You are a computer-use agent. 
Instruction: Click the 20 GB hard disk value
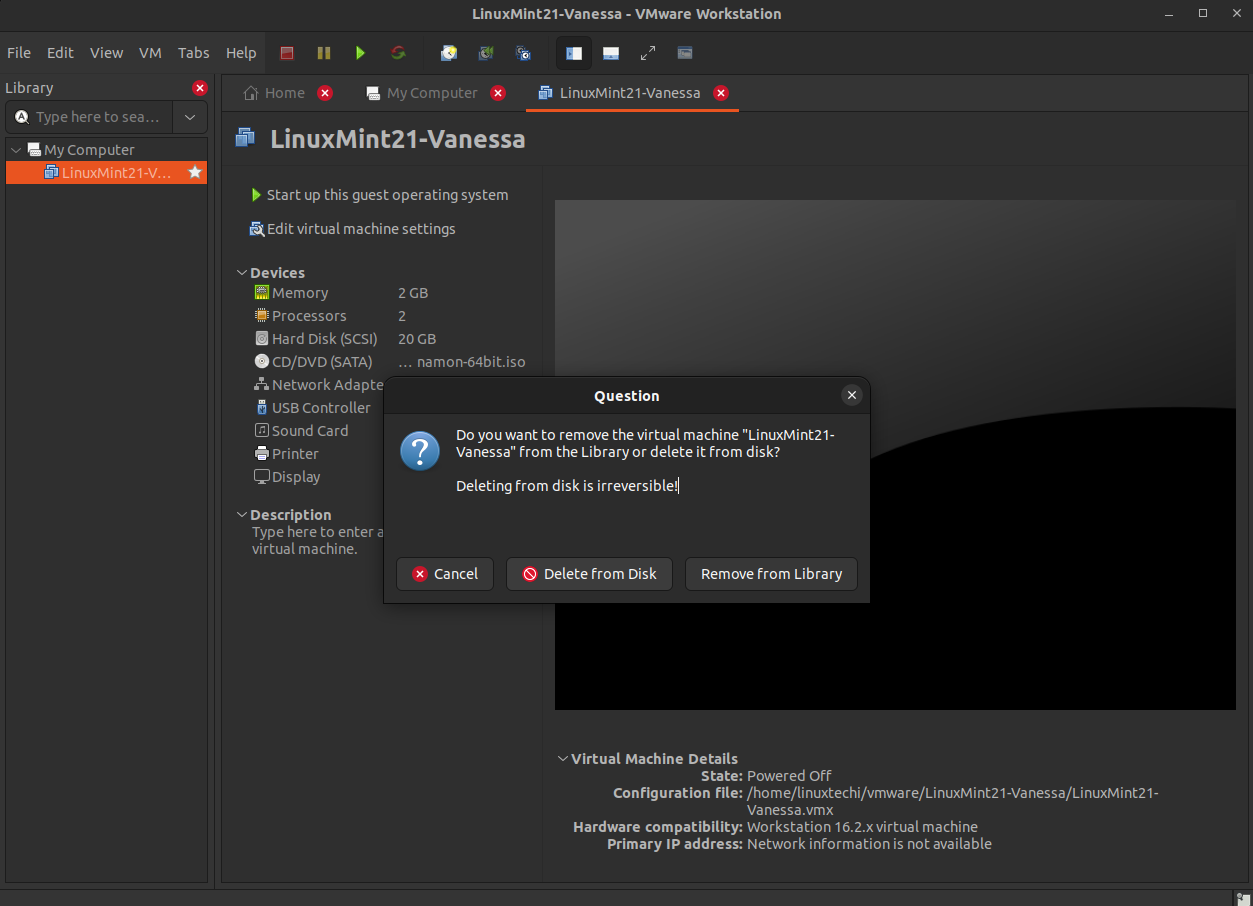(417, 339)
